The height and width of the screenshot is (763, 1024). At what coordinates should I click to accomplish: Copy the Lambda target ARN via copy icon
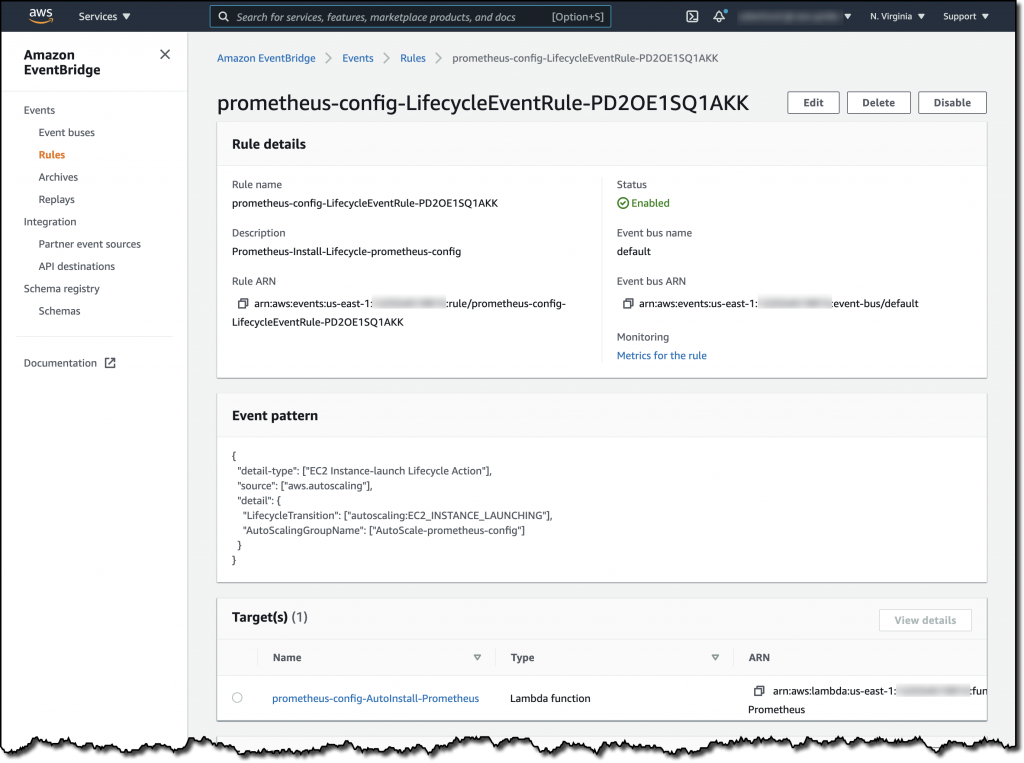(x=757, y=690)
